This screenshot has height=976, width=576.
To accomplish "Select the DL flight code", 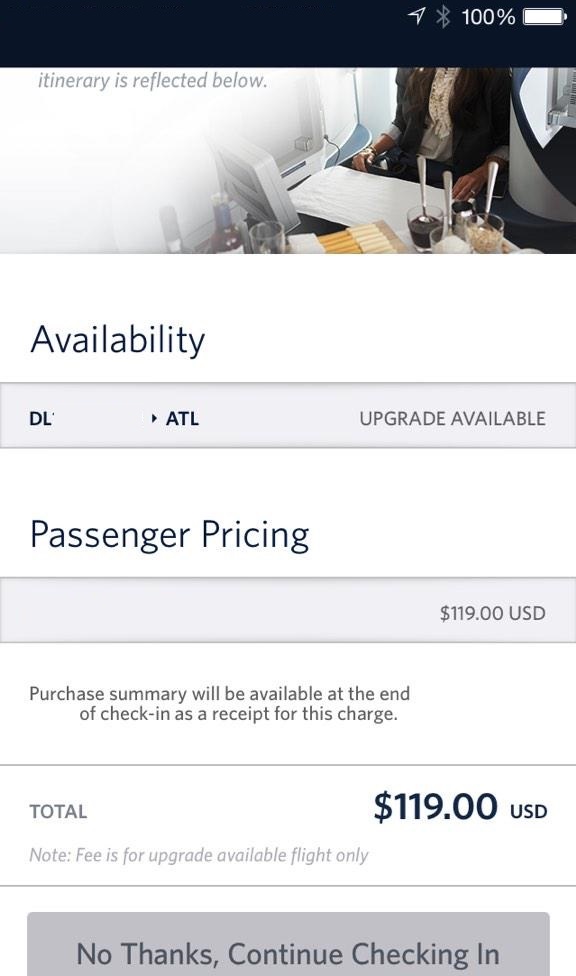I will (x=42, y=418).
